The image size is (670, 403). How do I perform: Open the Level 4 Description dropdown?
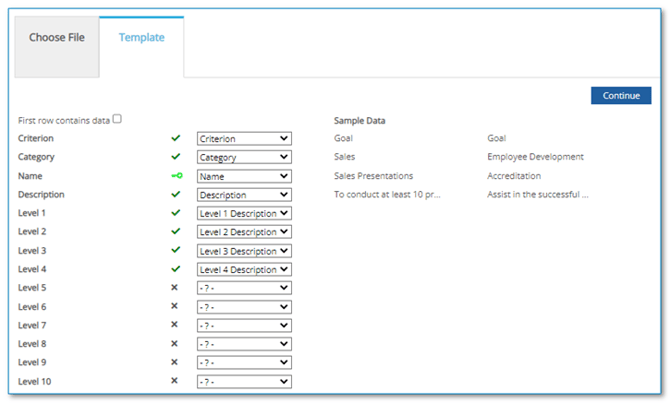(x=244, y=269)
